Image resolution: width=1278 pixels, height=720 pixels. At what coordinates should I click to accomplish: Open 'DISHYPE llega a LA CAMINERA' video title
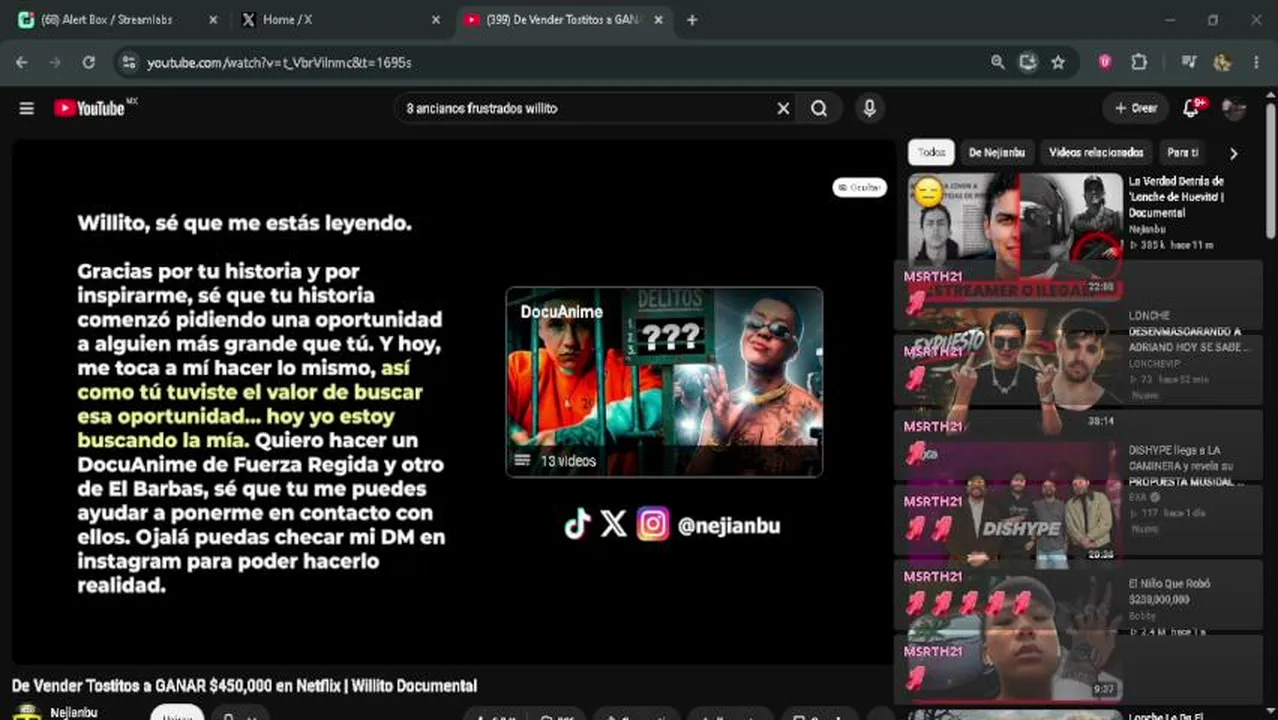tap(1186, 466)
